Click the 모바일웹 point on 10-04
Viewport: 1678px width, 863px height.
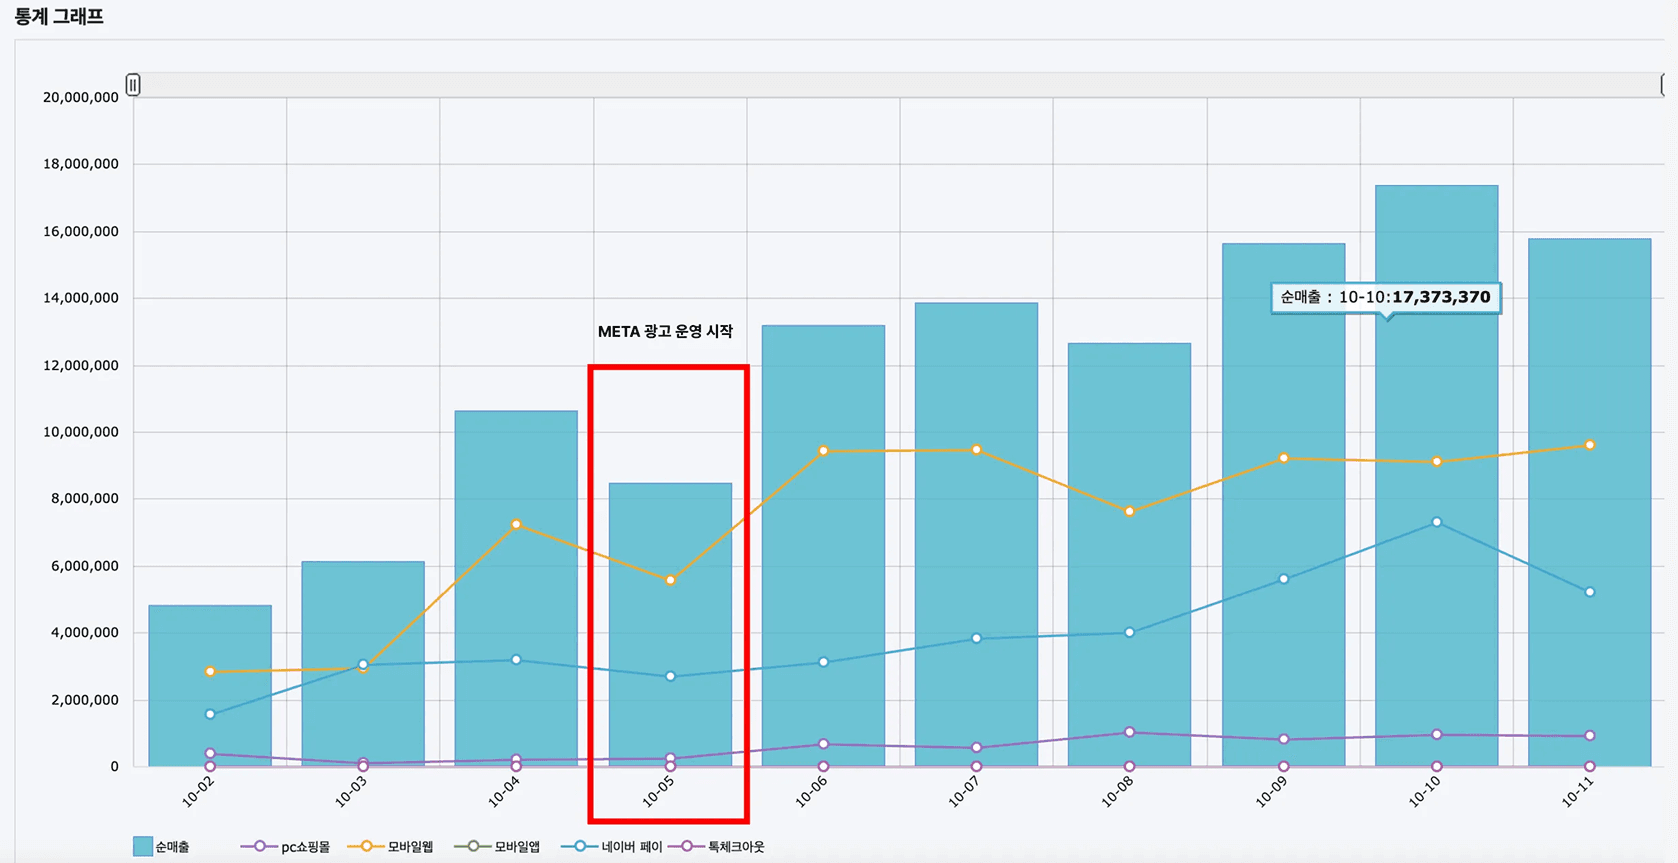(x=516, y=524)
